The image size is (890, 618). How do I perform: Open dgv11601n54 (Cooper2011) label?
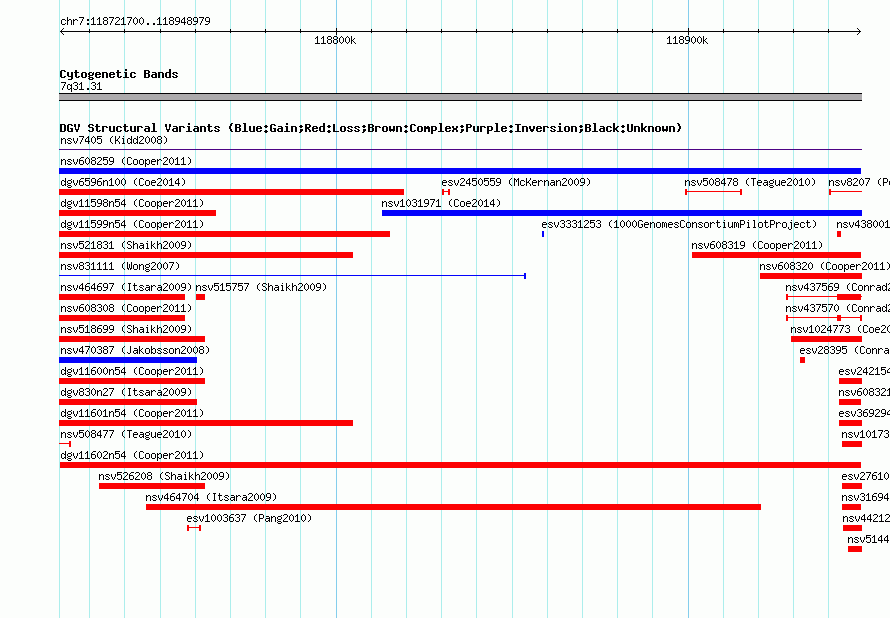tap(132, 413)
